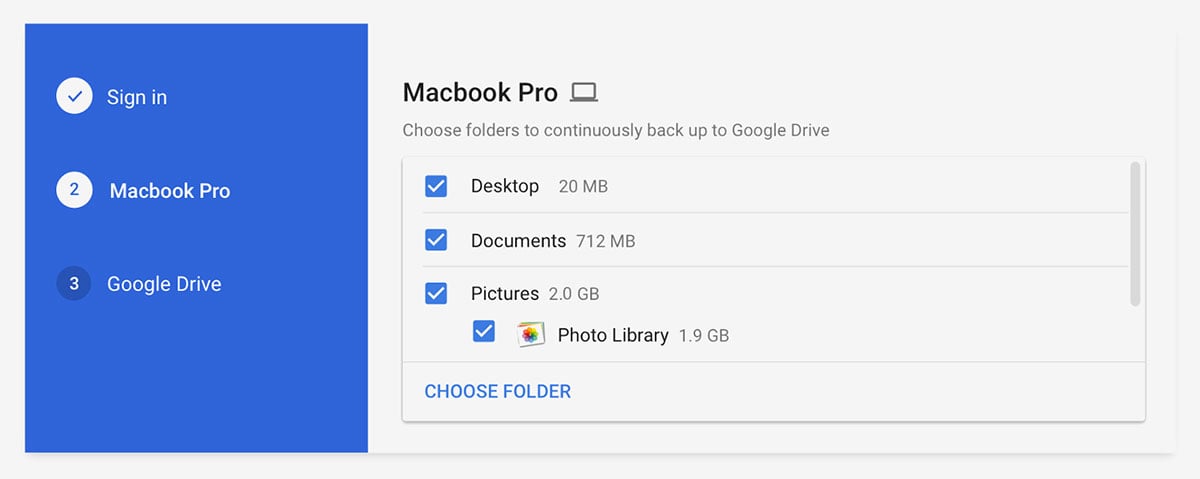Click the folder list scrollbar
The image size is (1200, 479).
pyautogui.click(x=1134, y=234)
